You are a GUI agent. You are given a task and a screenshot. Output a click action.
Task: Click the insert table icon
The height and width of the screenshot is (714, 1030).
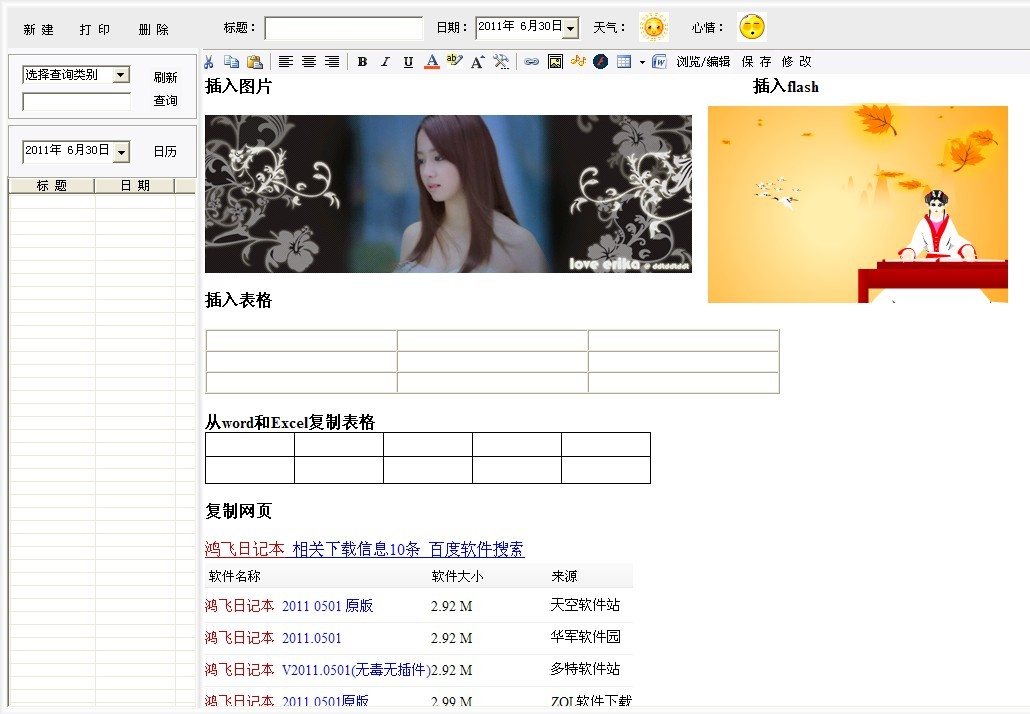tap(624, 62)
